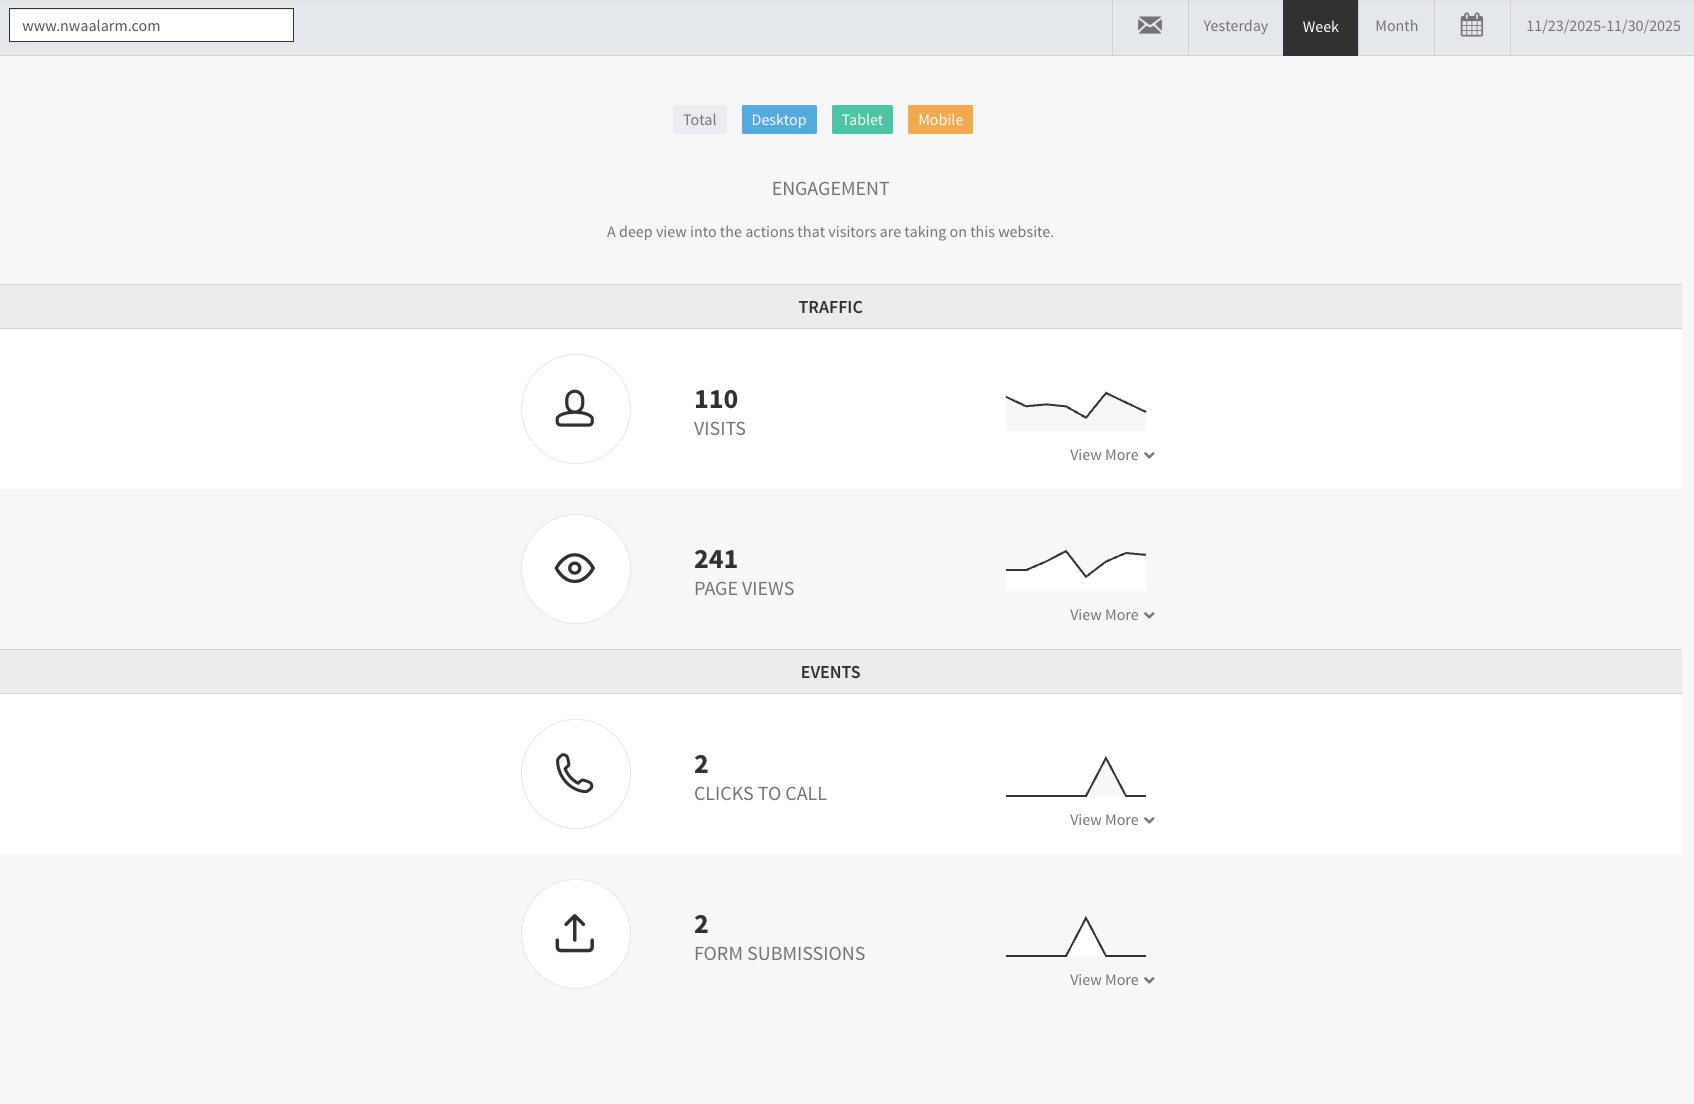Expand View More under Form Submissions
This screenshot has width=1694, height=1104.
(x=1112, y=980)
